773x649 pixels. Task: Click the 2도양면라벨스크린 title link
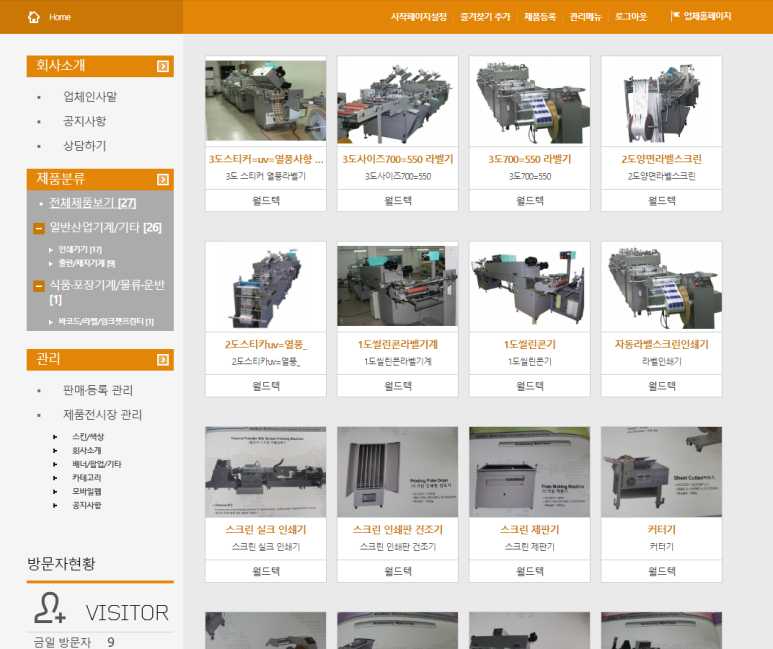pyautogui.click(x=662, y=159)
